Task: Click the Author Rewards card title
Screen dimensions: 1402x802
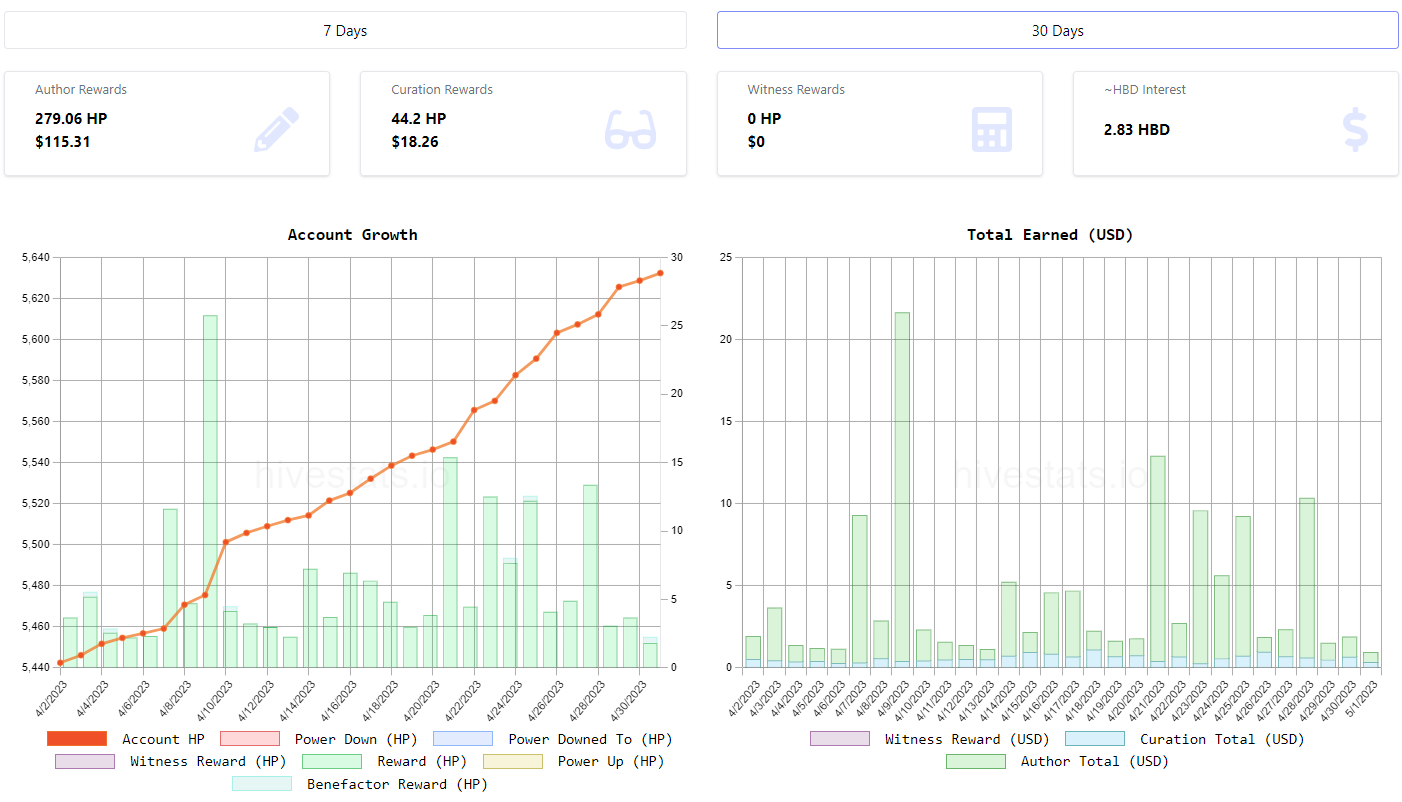Action: coord(81,90)
